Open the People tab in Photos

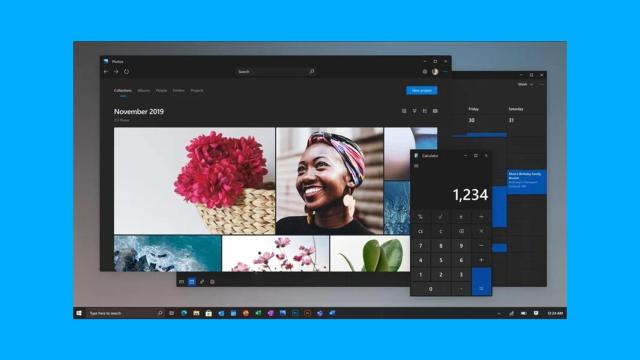pos(161,91)
